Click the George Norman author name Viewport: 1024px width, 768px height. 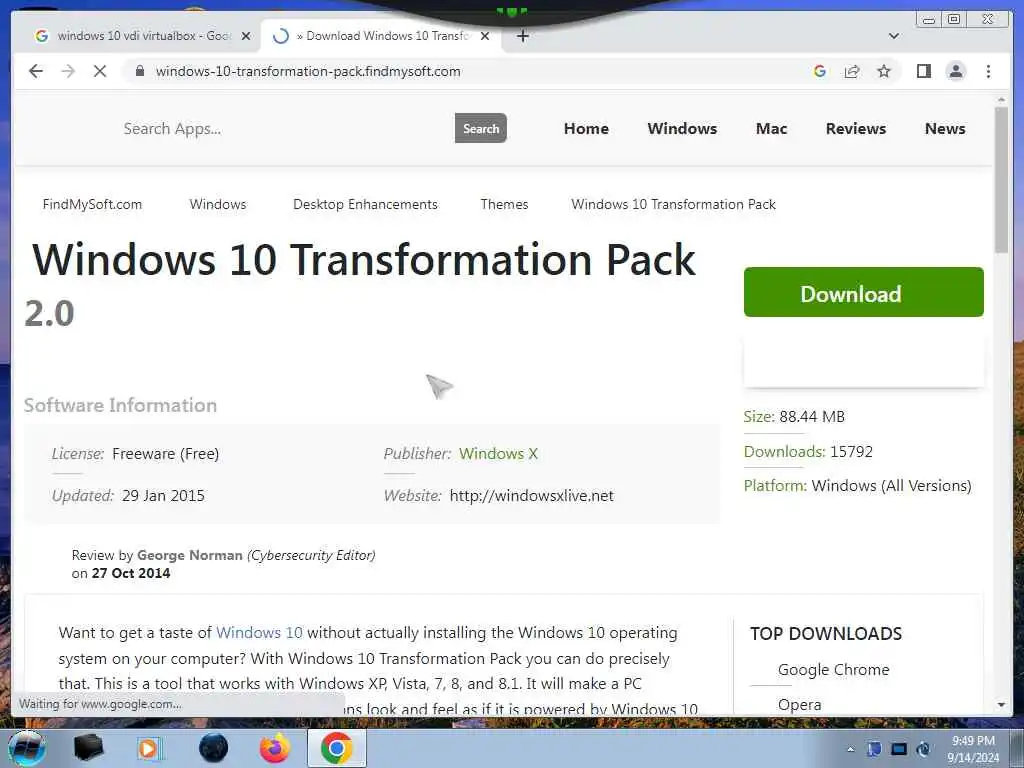[189, 555]
